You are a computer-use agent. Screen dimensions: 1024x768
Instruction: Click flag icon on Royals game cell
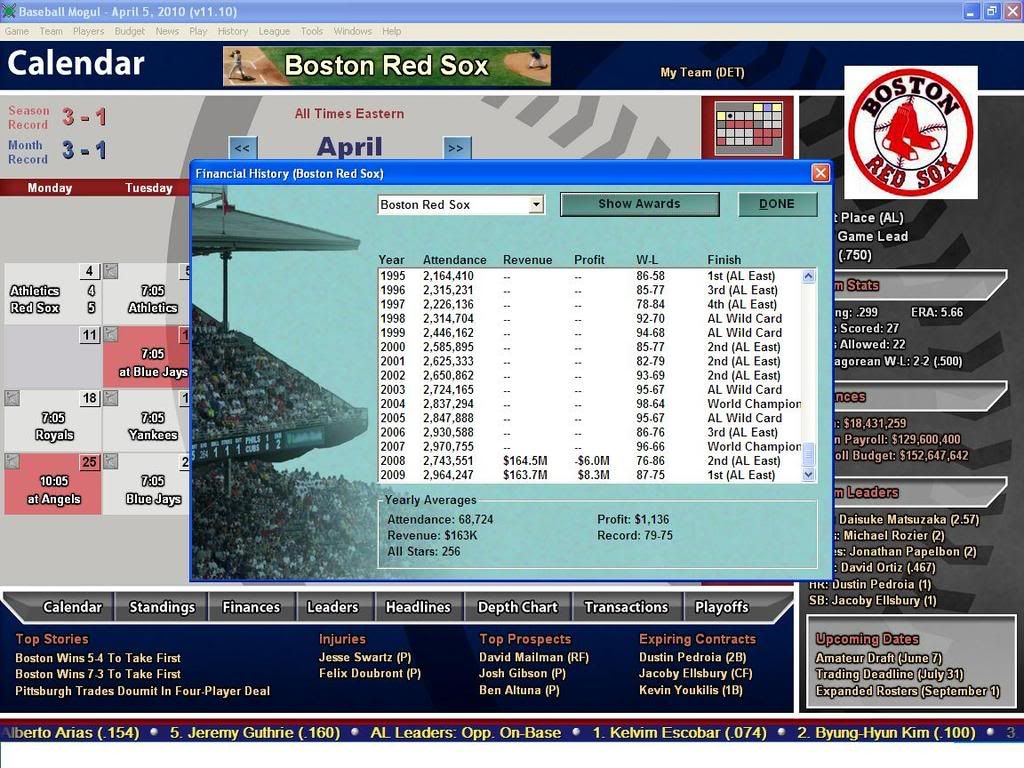pos(11,398)
